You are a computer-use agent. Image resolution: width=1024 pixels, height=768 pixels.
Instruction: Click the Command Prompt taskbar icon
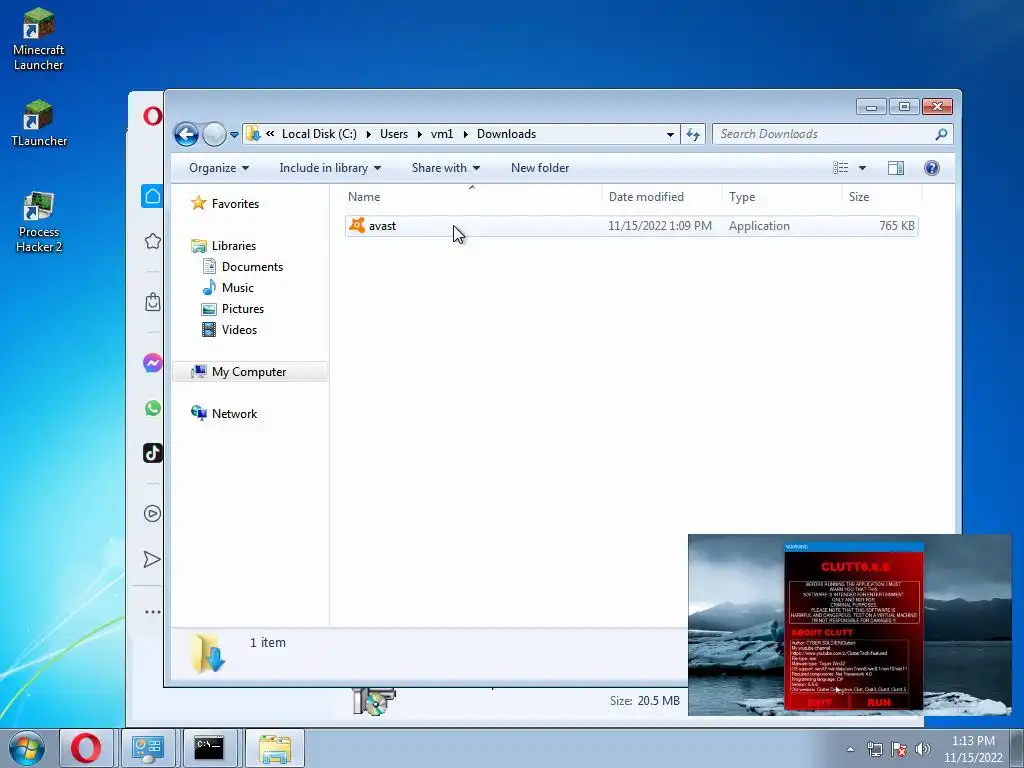(x=209, y=748)
